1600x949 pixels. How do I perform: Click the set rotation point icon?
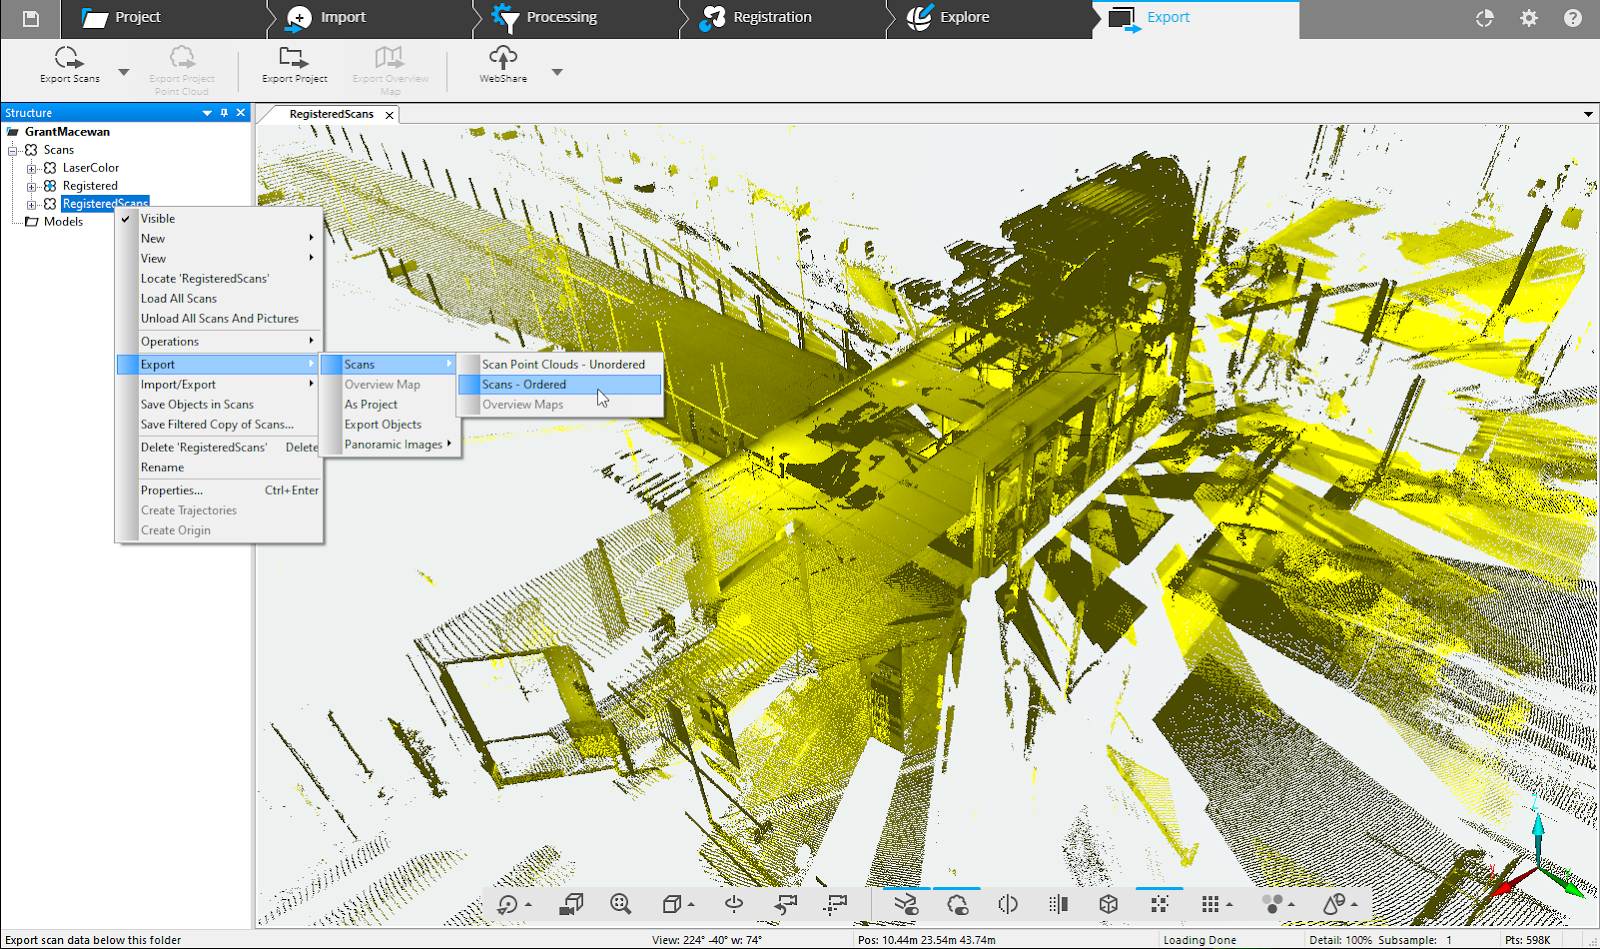pyautogui.click(x=734, y=904)
